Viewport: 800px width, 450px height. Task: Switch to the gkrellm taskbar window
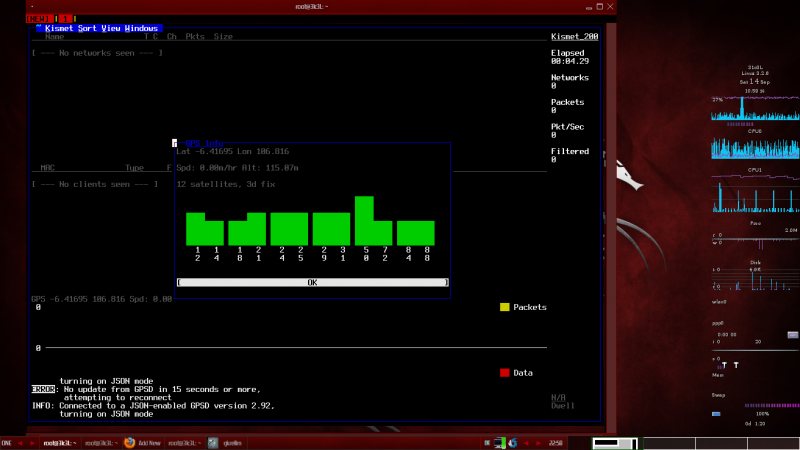(227, 442)
